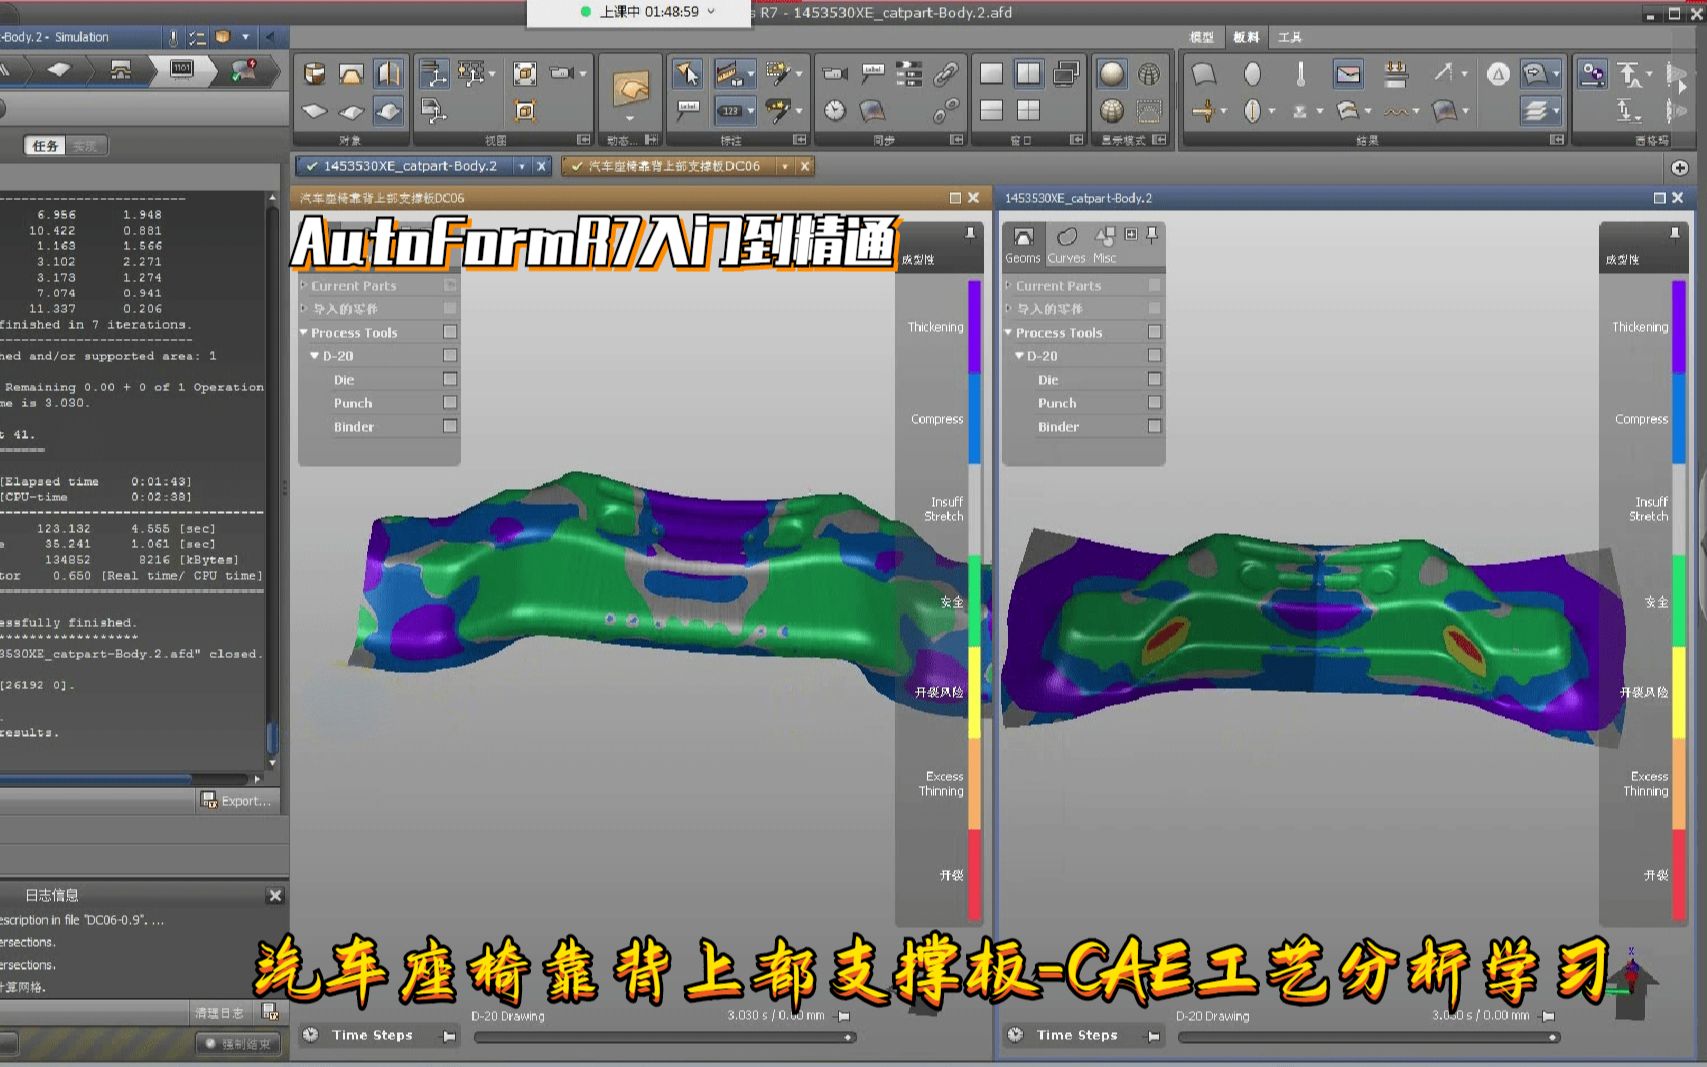Switch to the 工具 ribbon tab
Image resolution: width=1707 pixels, height=1067 pixels.
[x=1292, y=37]
